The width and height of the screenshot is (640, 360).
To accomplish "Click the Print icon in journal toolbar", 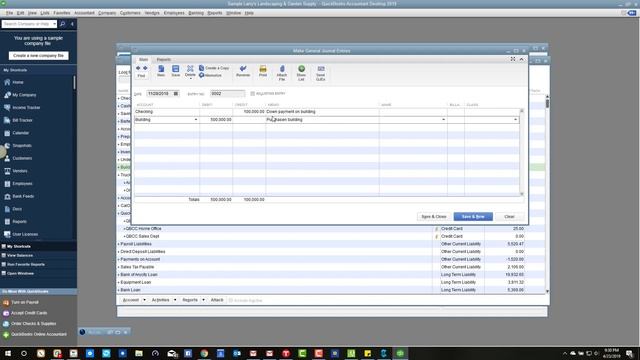I will (x=263, y=71).
